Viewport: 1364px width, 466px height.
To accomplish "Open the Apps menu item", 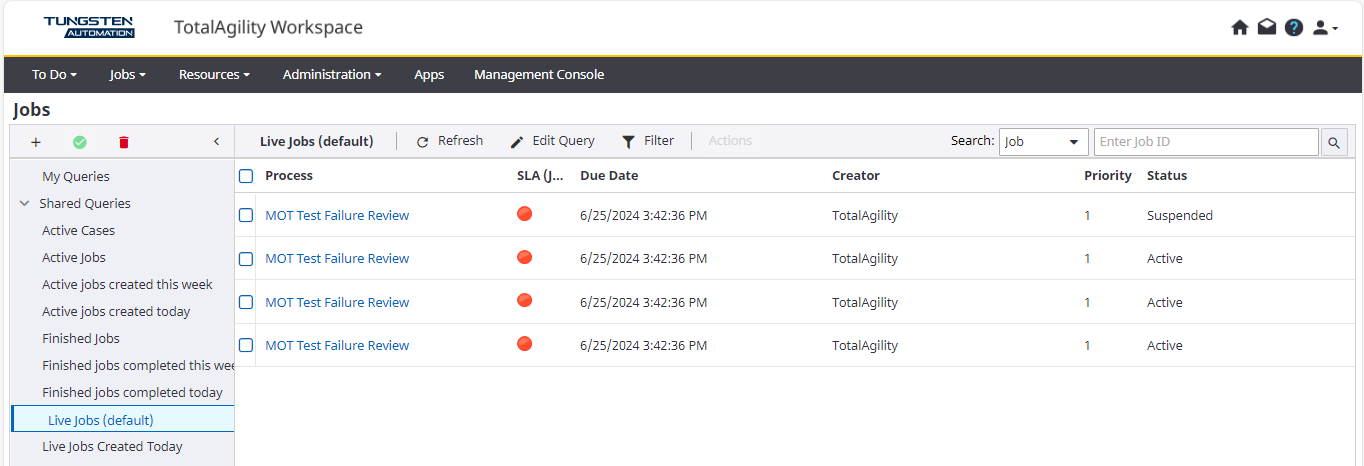I will pos(429,74).
